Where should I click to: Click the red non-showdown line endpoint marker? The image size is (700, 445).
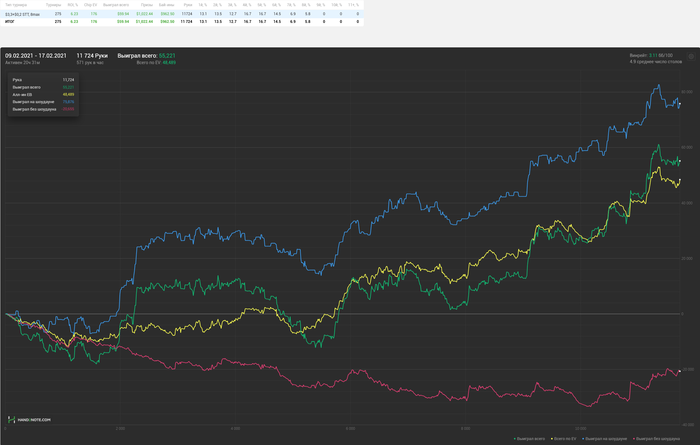click(680, 371)
